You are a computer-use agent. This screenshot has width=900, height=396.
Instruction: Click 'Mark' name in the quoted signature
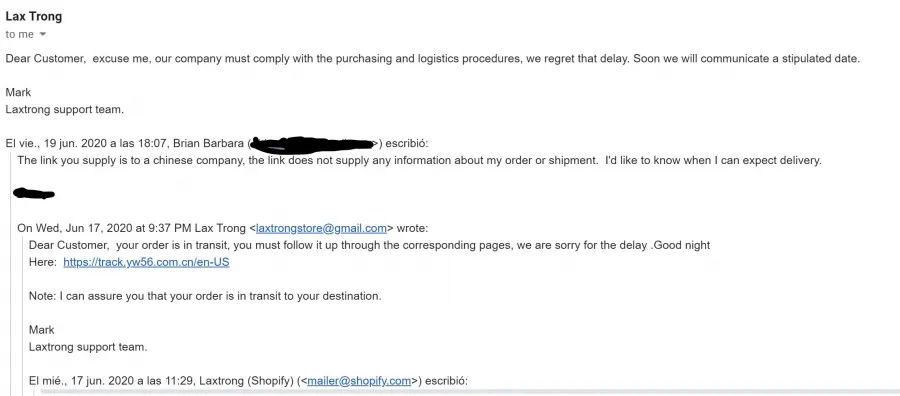tap(42, 330)
